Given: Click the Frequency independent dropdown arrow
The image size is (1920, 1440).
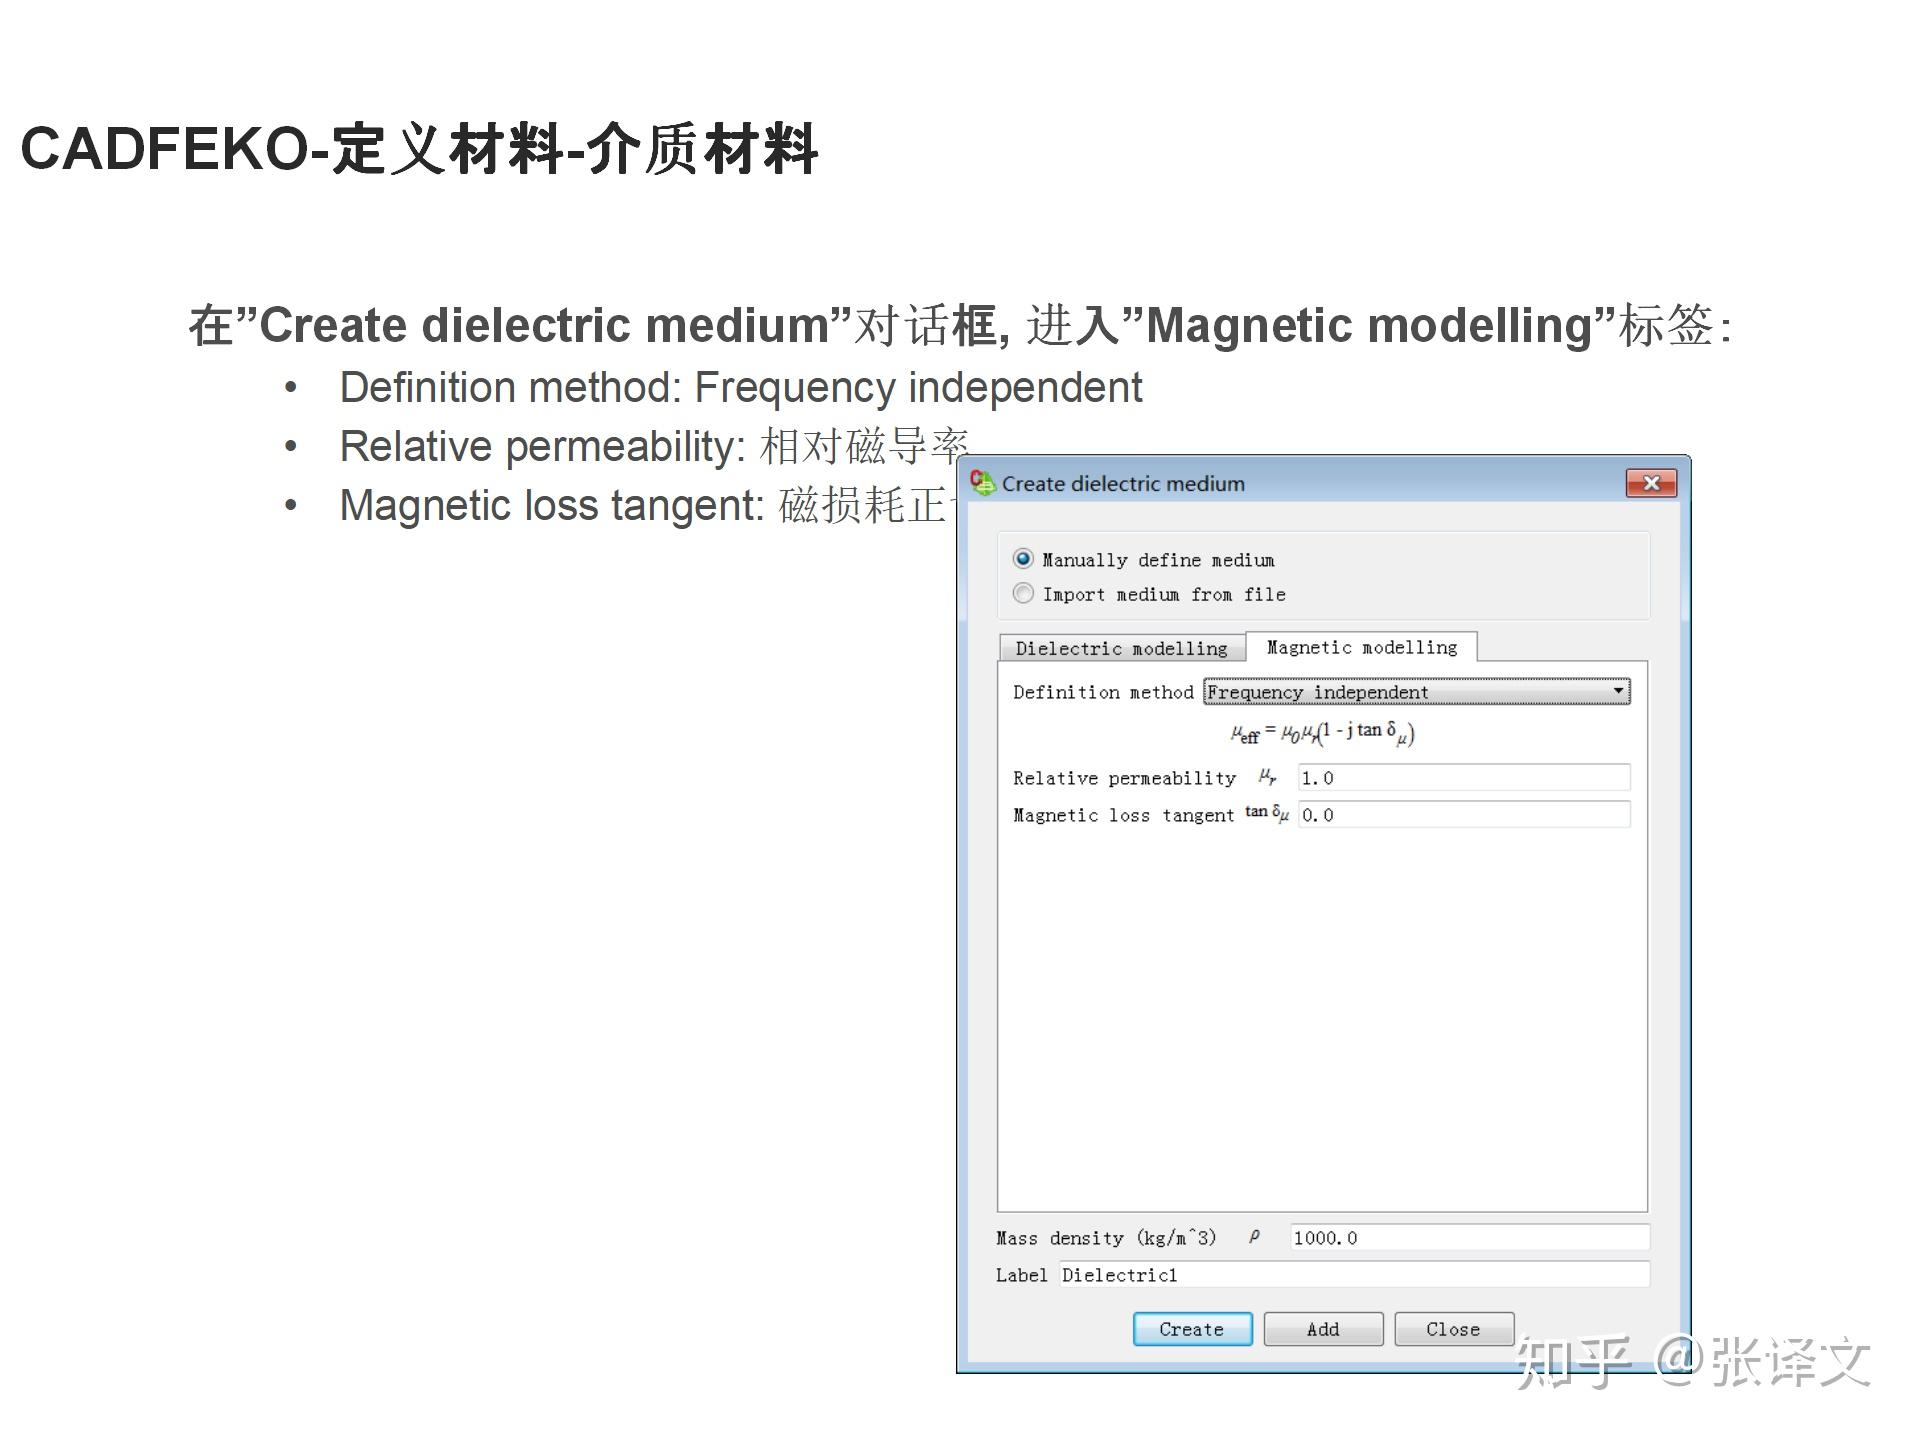Looking at the screenshot, I should pyautogui.click(x=1618, y=692).
